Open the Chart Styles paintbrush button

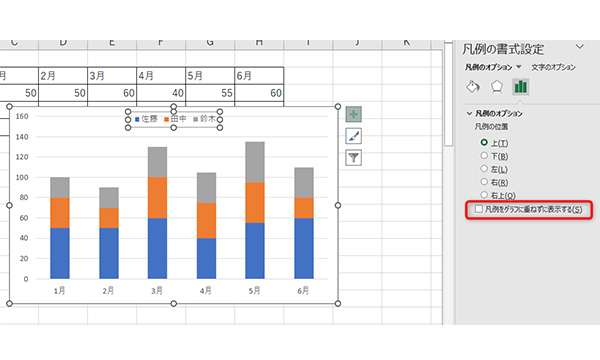pyautogui.click(x=353, y=136)
